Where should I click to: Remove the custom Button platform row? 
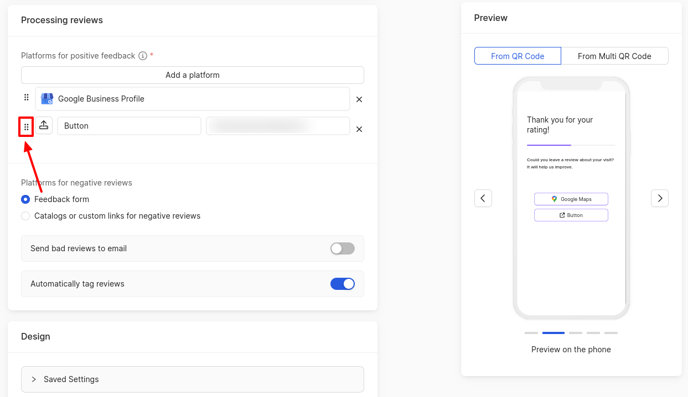point(359,129)
